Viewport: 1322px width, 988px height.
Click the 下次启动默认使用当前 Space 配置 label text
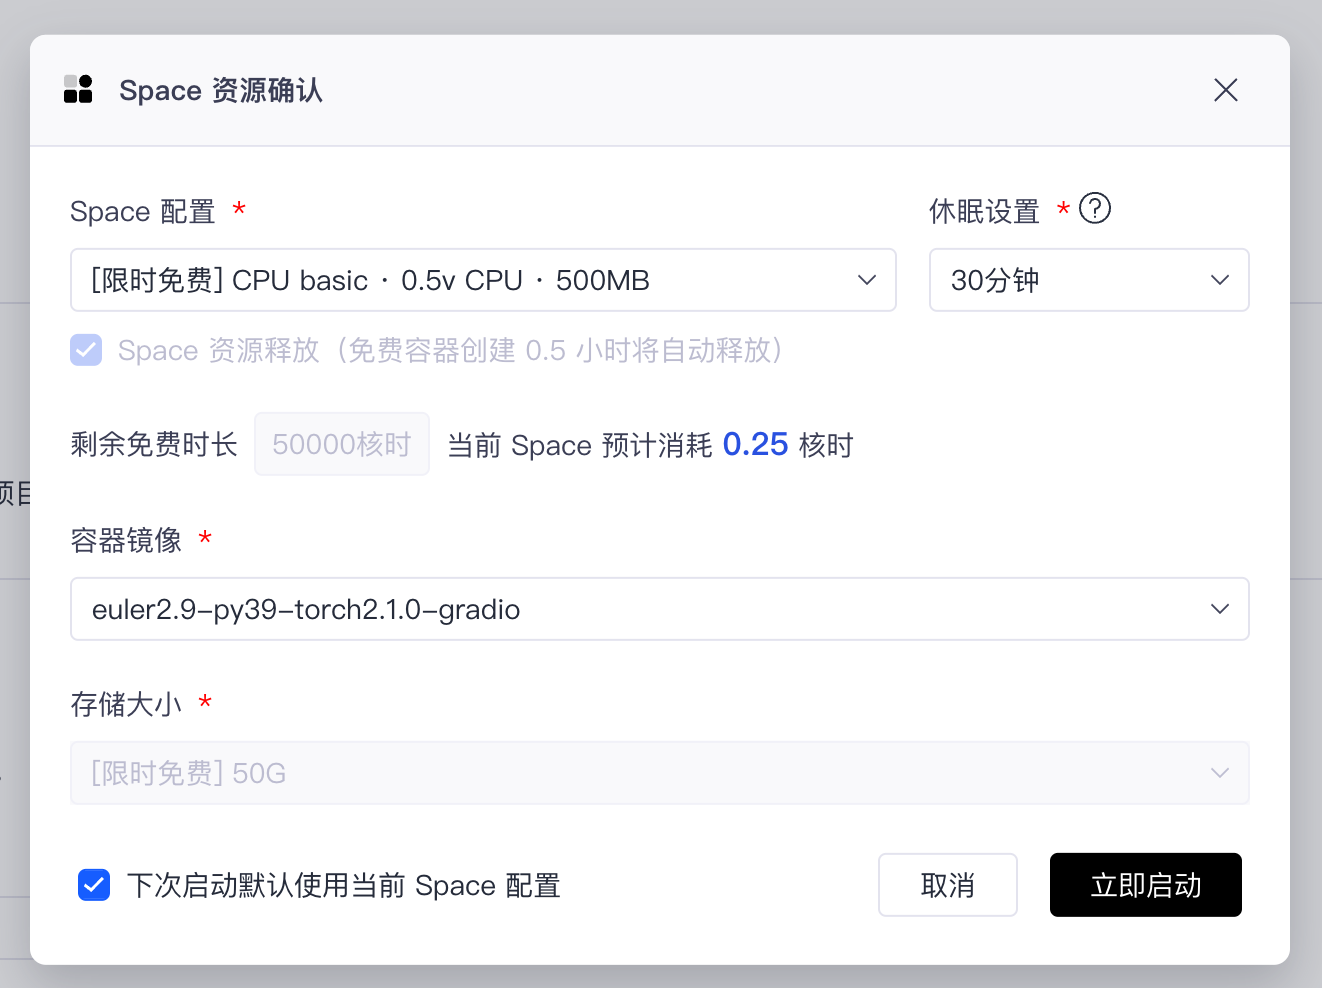(343, 886)
